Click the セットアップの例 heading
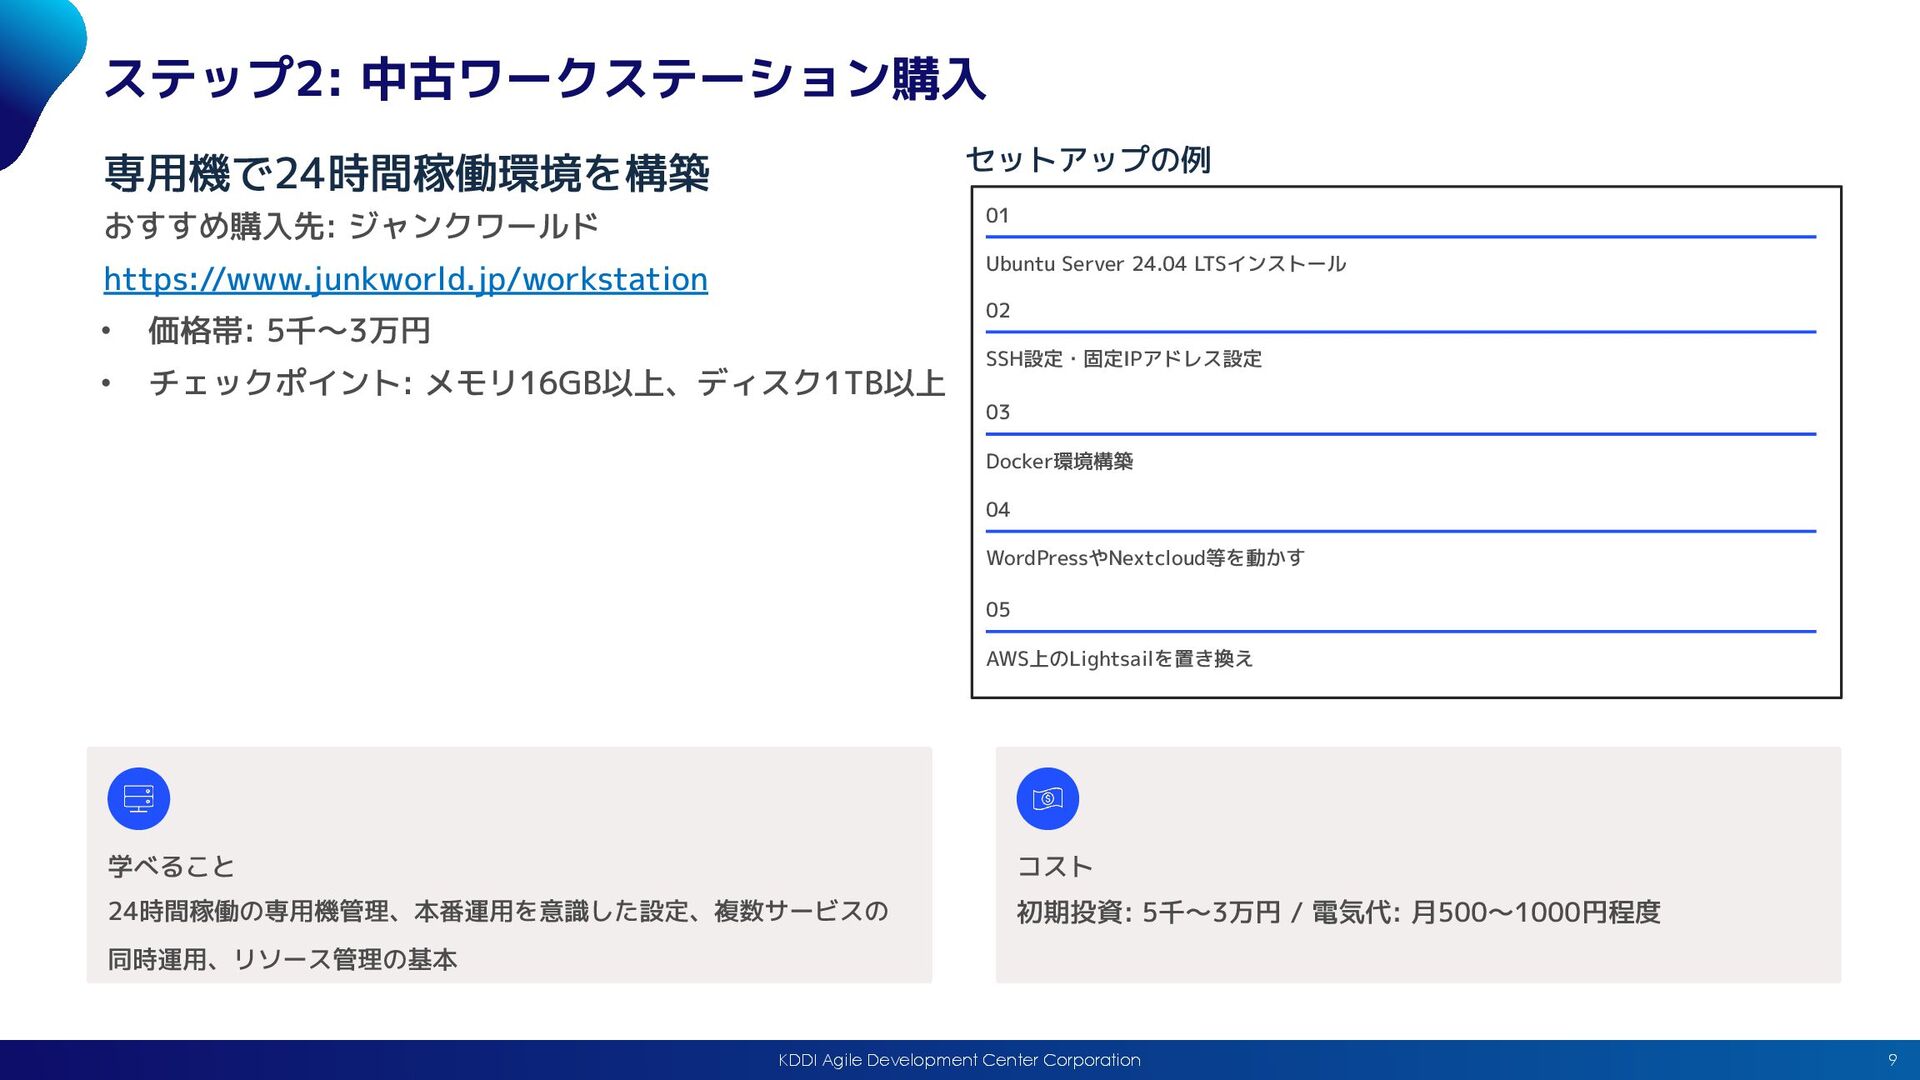This screenshot has height=1080, width=1920. coord(1088,159)
